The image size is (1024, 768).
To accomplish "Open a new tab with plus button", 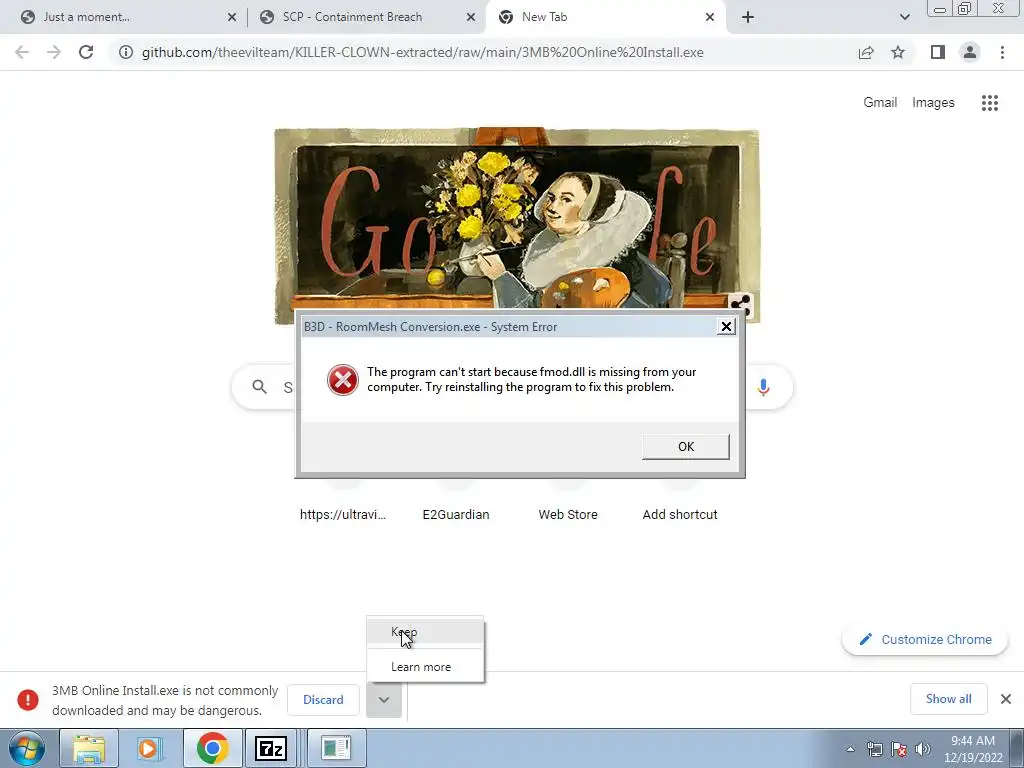I will tap(748, 17).
